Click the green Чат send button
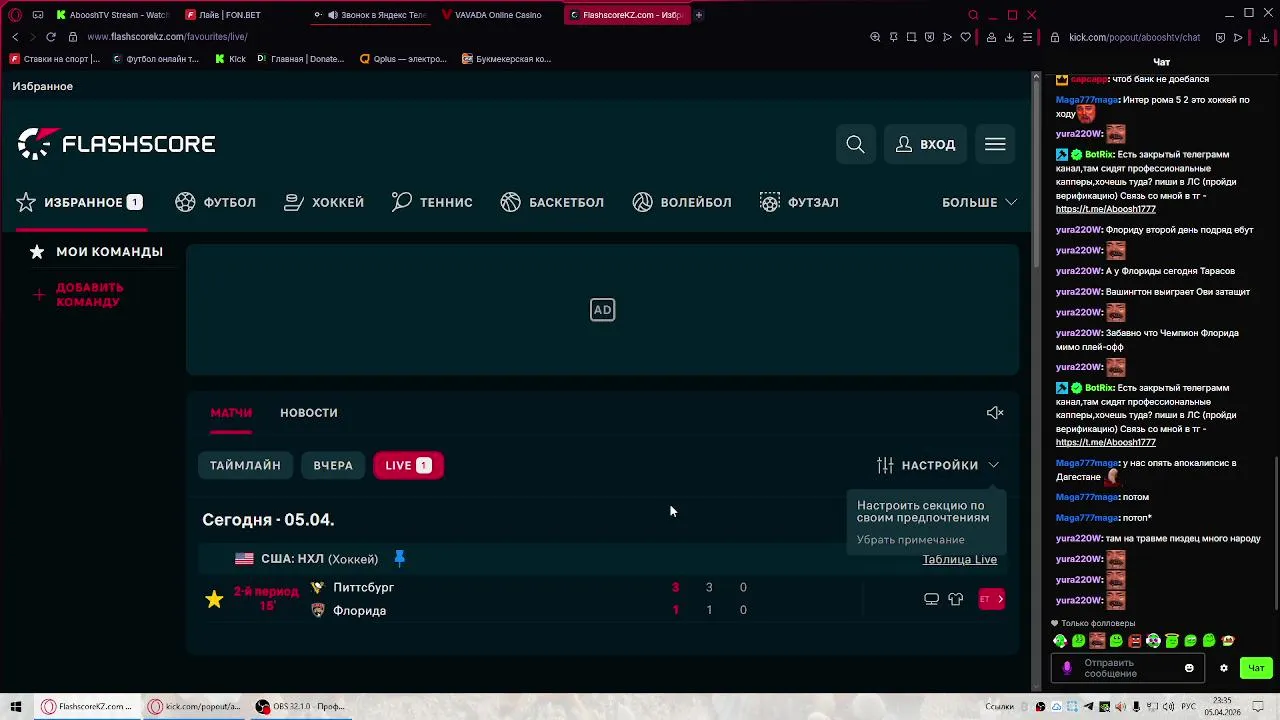Viewport: 1280px width, 720px height. [x=1256, y=668]
